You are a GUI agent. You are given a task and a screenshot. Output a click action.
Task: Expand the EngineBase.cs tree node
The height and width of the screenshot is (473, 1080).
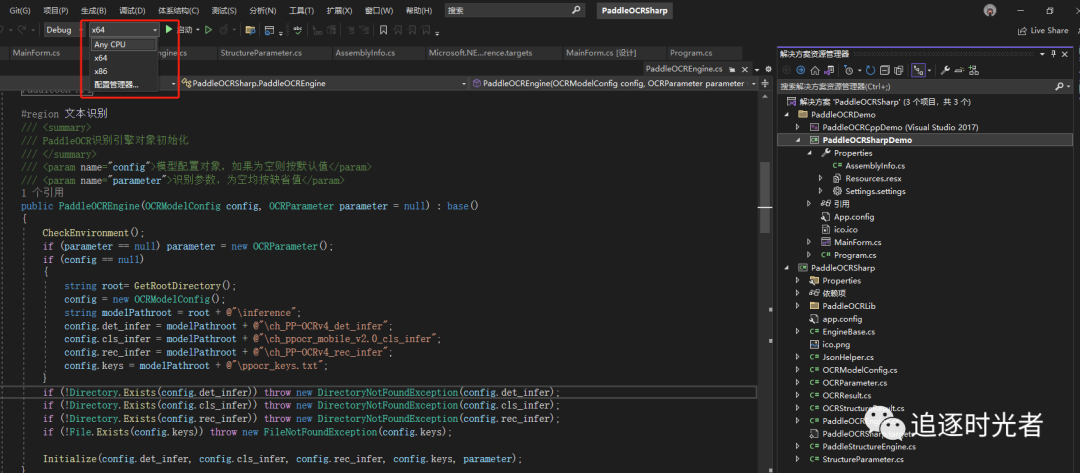tap(798, 332)
